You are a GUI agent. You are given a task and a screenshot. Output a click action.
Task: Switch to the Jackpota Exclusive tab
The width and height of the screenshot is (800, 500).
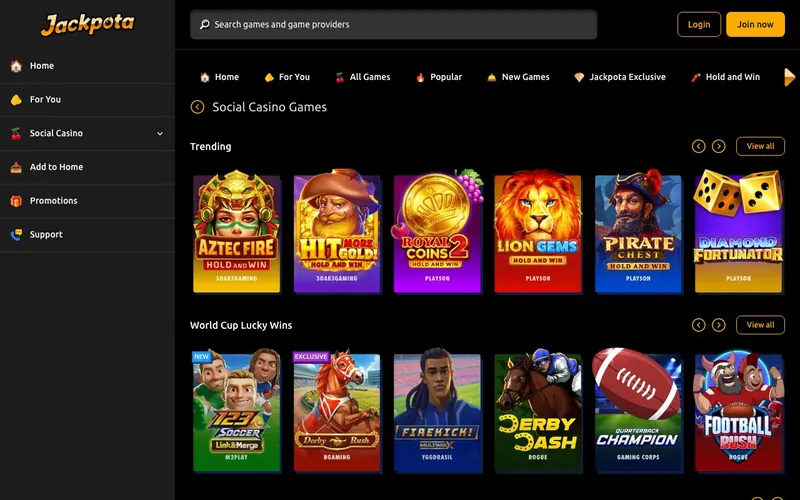620,77
